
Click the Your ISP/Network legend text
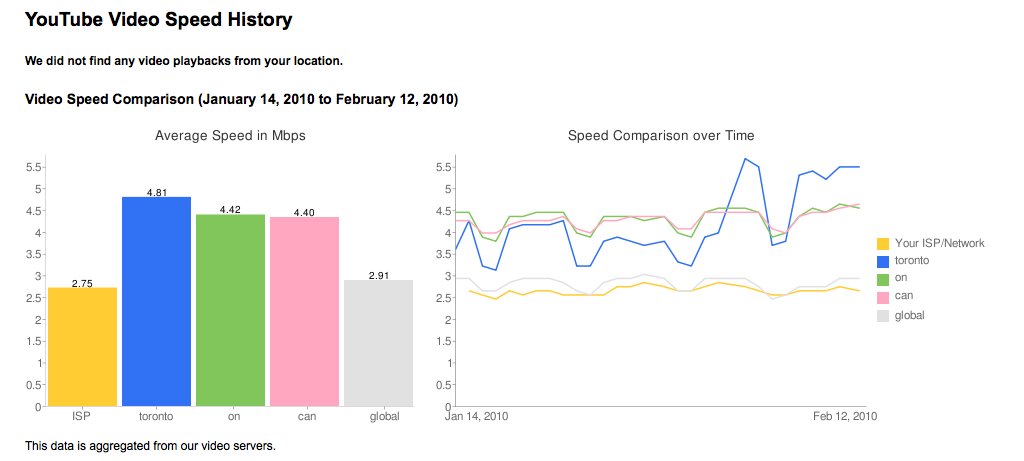[940, 243]
